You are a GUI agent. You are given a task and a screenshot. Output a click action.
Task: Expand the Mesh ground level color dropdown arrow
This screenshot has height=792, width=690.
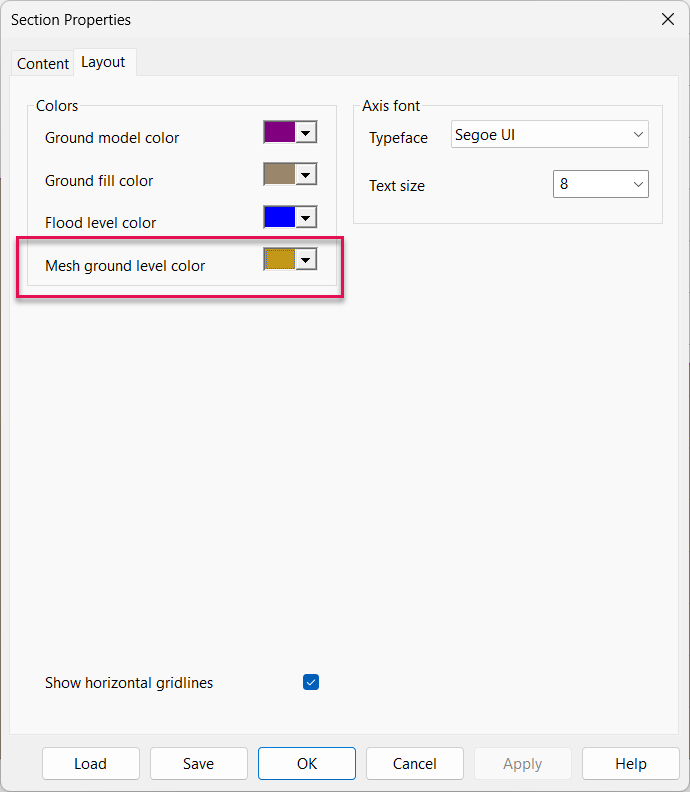coord(306,259)
